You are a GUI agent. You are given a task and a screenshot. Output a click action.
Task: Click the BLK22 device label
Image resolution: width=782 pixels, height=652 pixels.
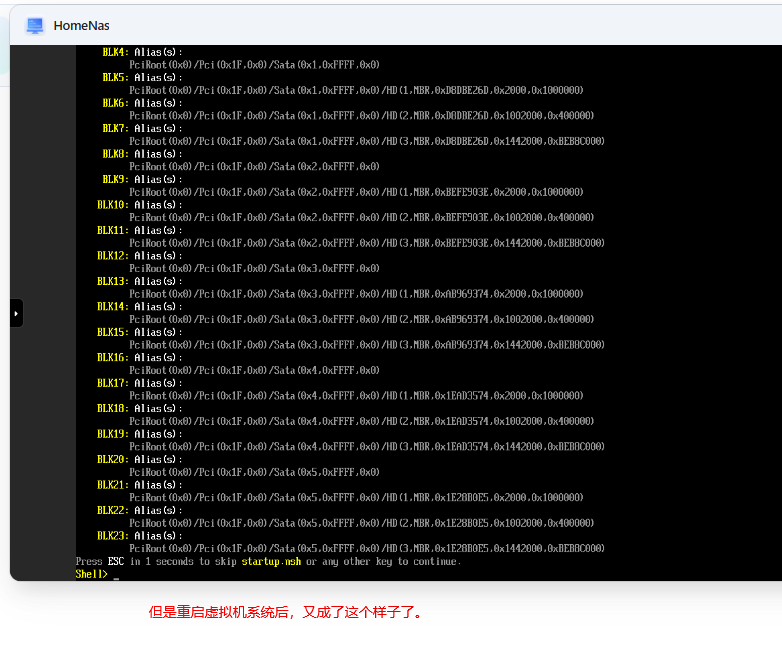[x=112, y=510]
